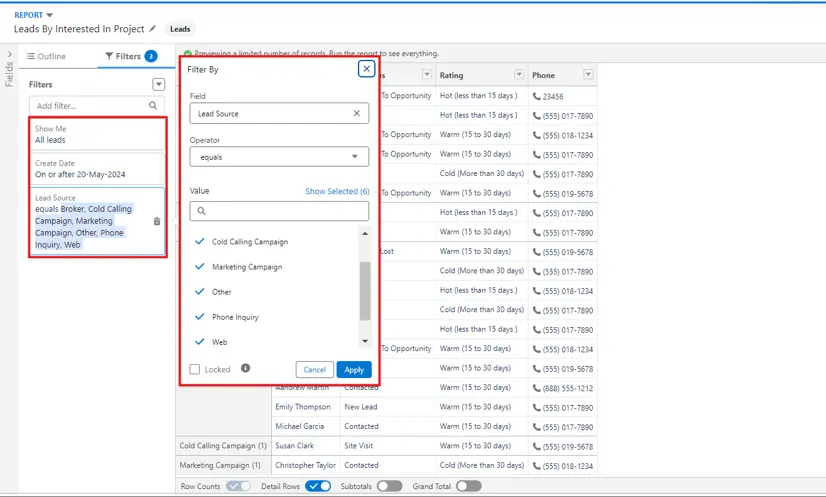Uncheck the Other value

tap(200, 291)
